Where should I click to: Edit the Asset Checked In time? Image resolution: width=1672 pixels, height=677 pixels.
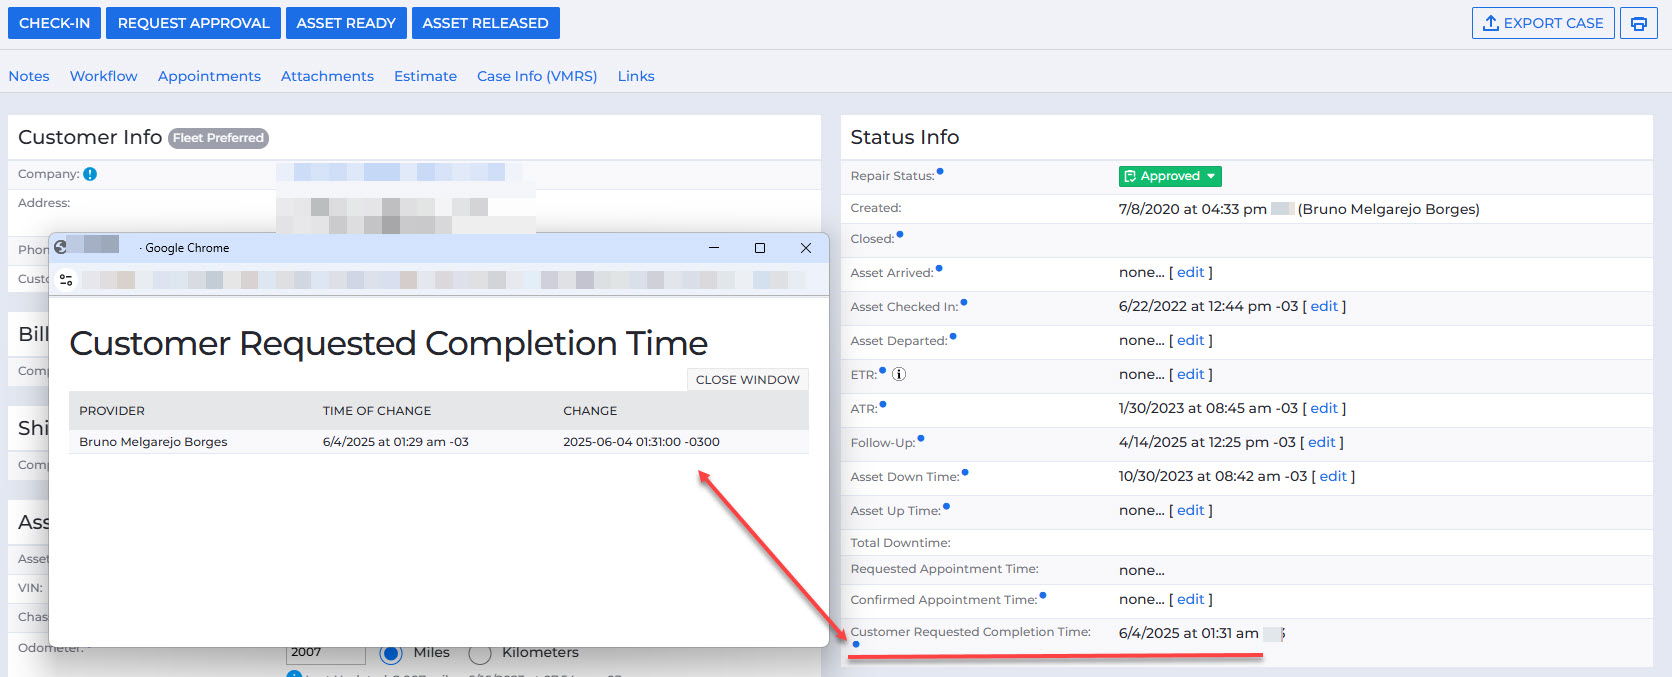[x=1323, y=306]
